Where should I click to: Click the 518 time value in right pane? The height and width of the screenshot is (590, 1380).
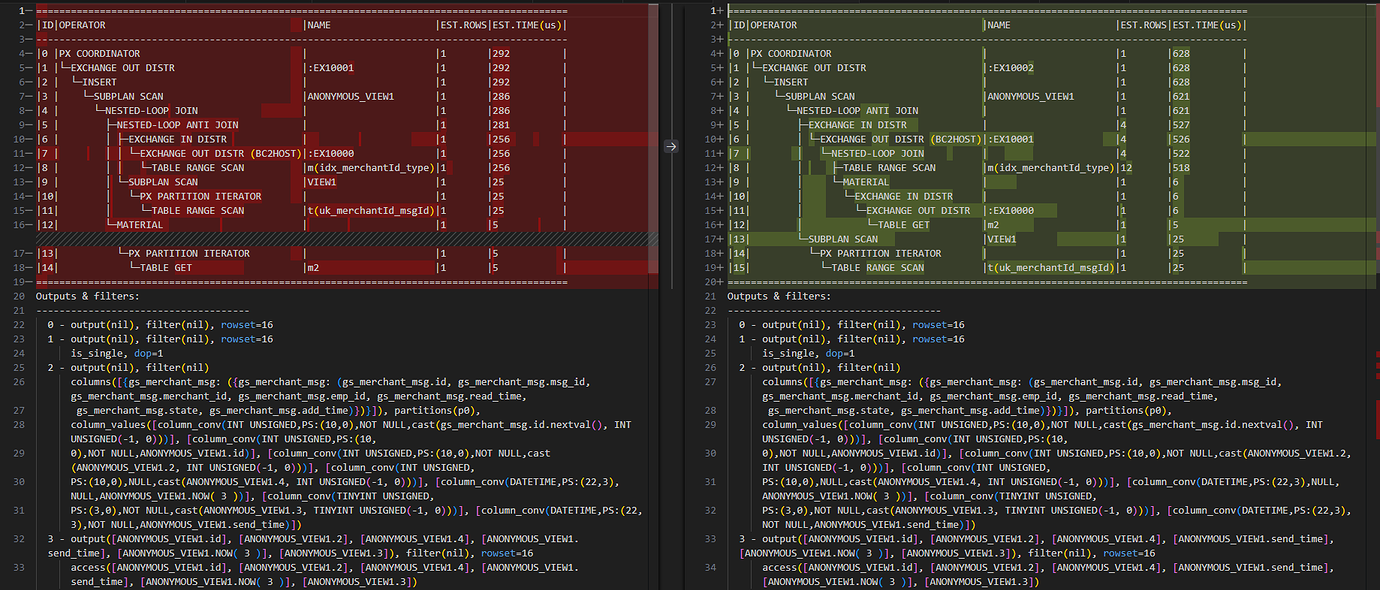(x=1181, y=168)
